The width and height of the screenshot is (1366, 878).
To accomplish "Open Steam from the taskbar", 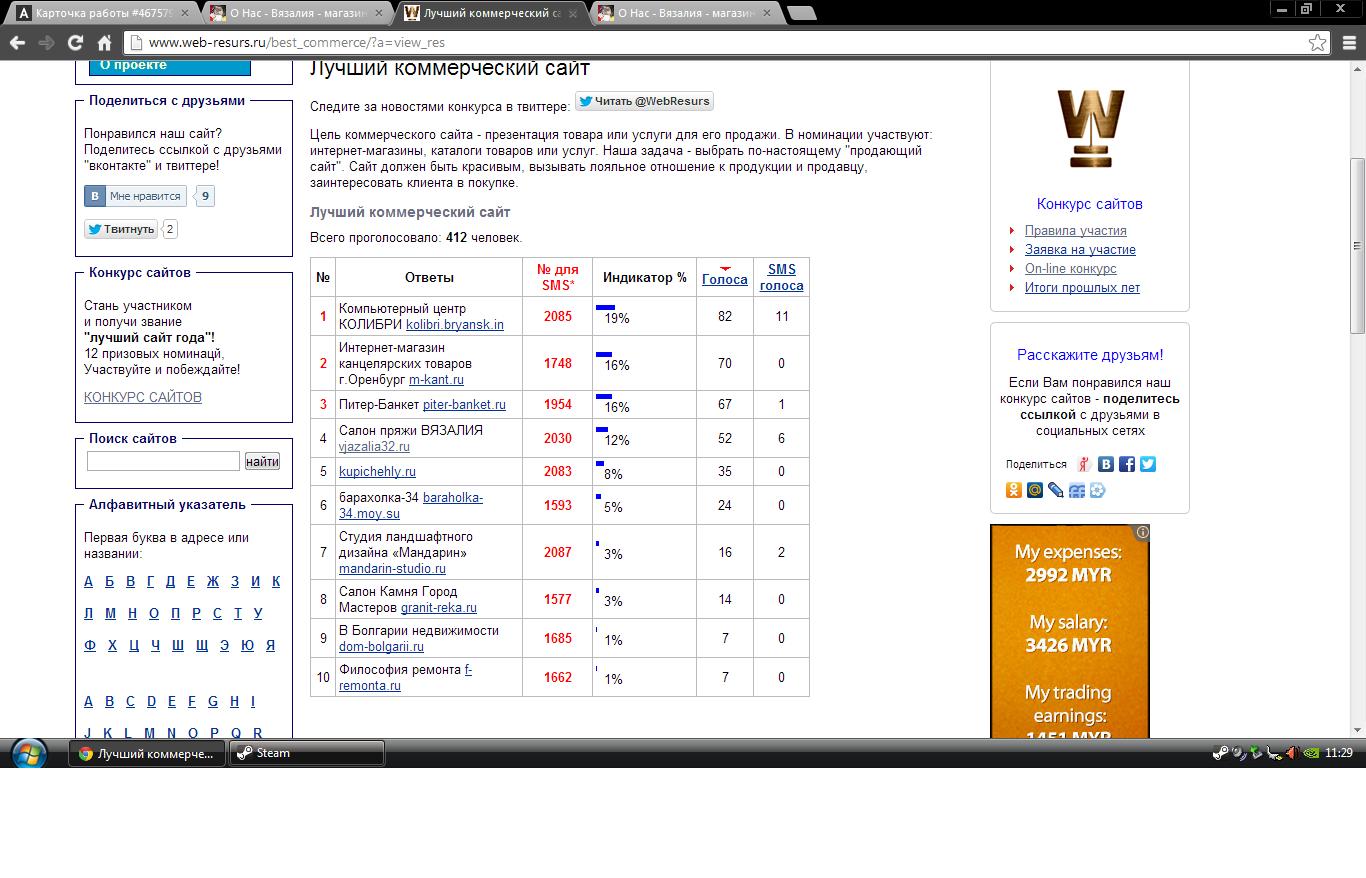I will coord(307,753).
